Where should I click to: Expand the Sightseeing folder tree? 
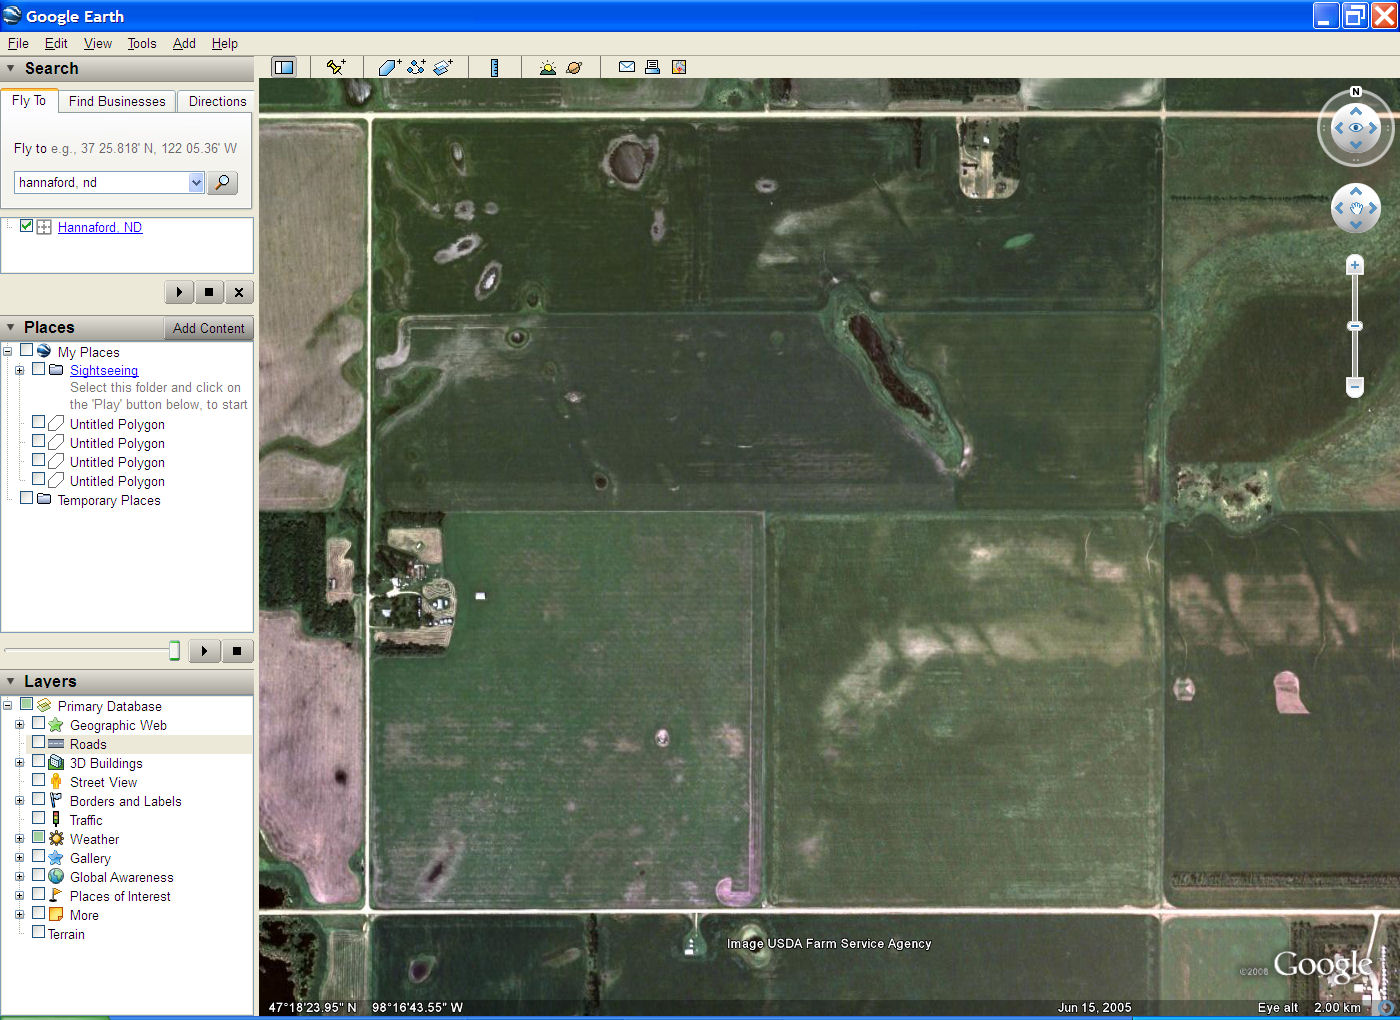[x=19, y=370]
